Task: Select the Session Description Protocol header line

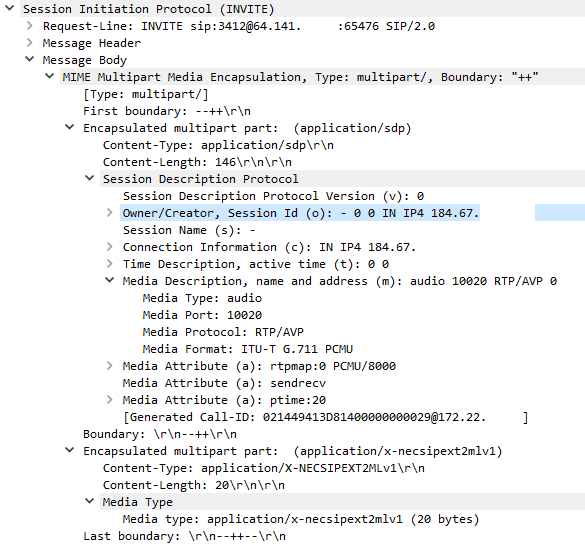Action: tap(201, 179)
